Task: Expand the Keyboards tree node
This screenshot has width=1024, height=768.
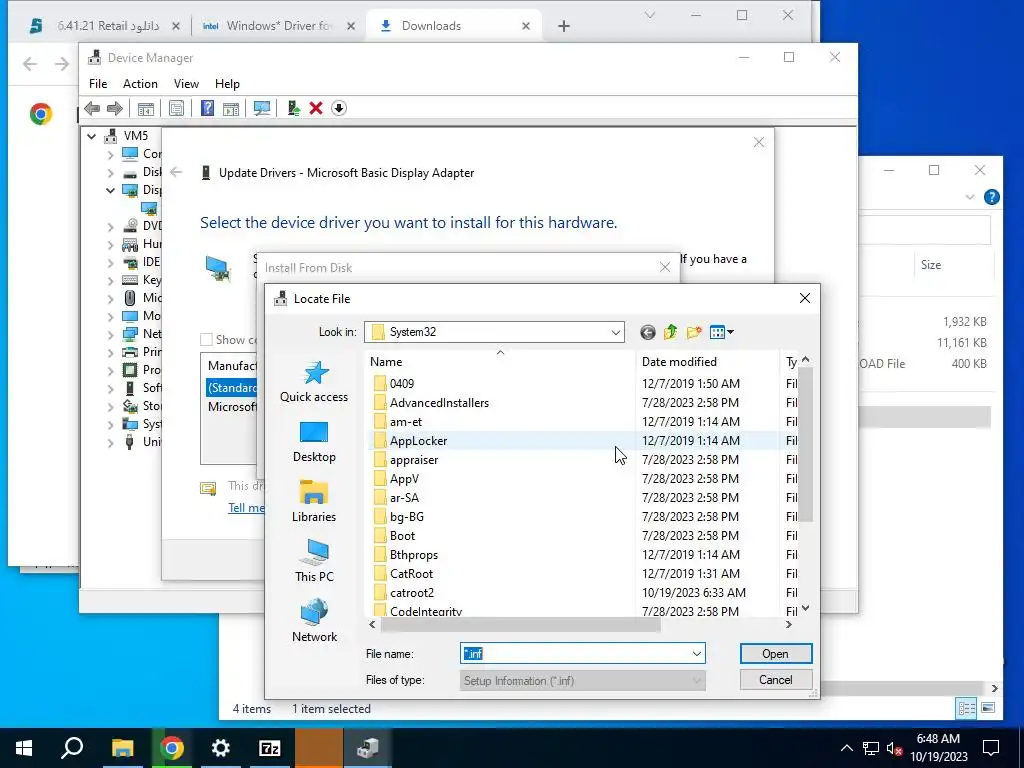Action: (110, 281)
